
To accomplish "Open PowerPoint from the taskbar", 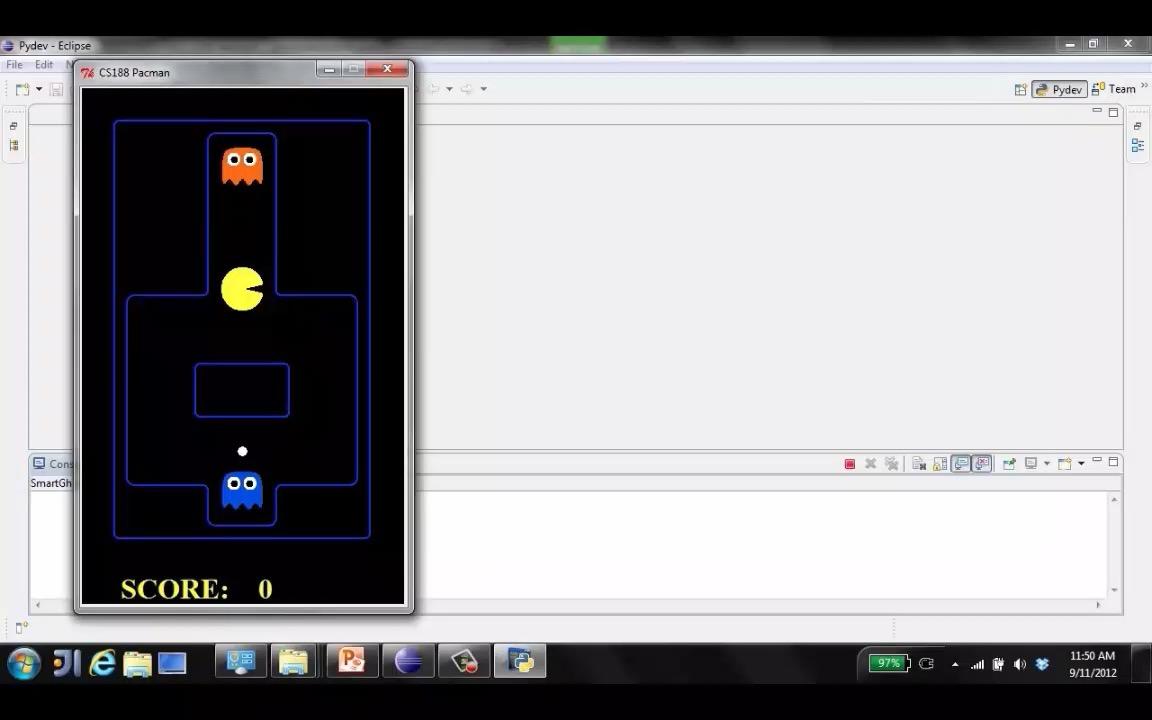I will point(352,662).
